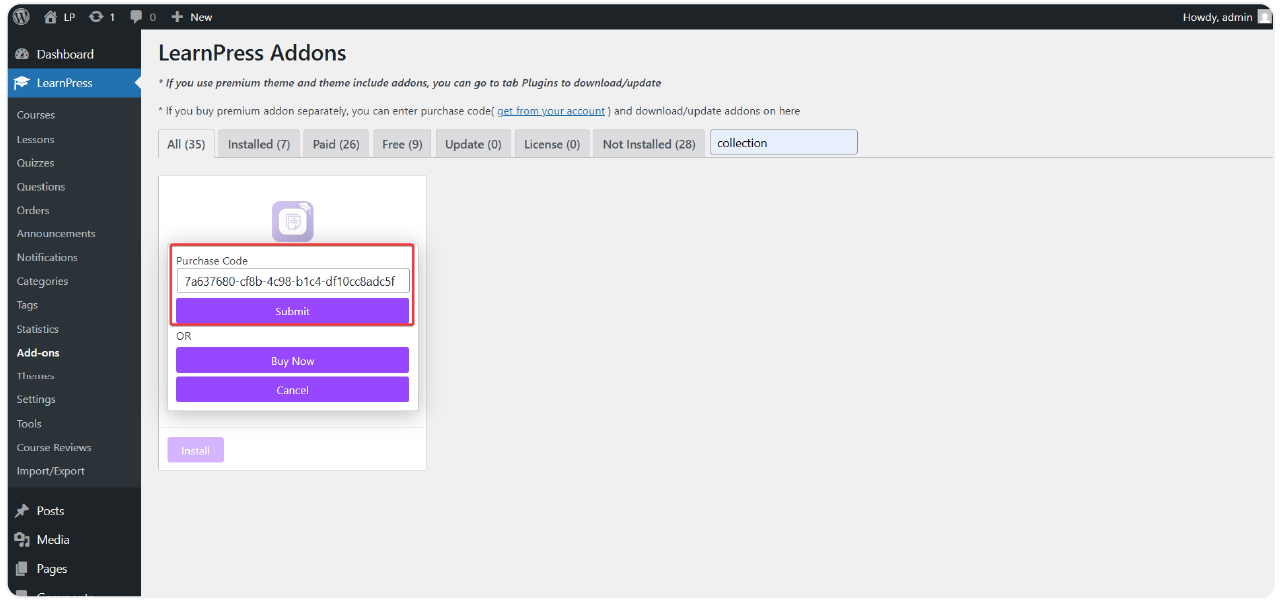Click the Buy Now button
This screenshot has height=601, width=1281.
coord(293,361)
